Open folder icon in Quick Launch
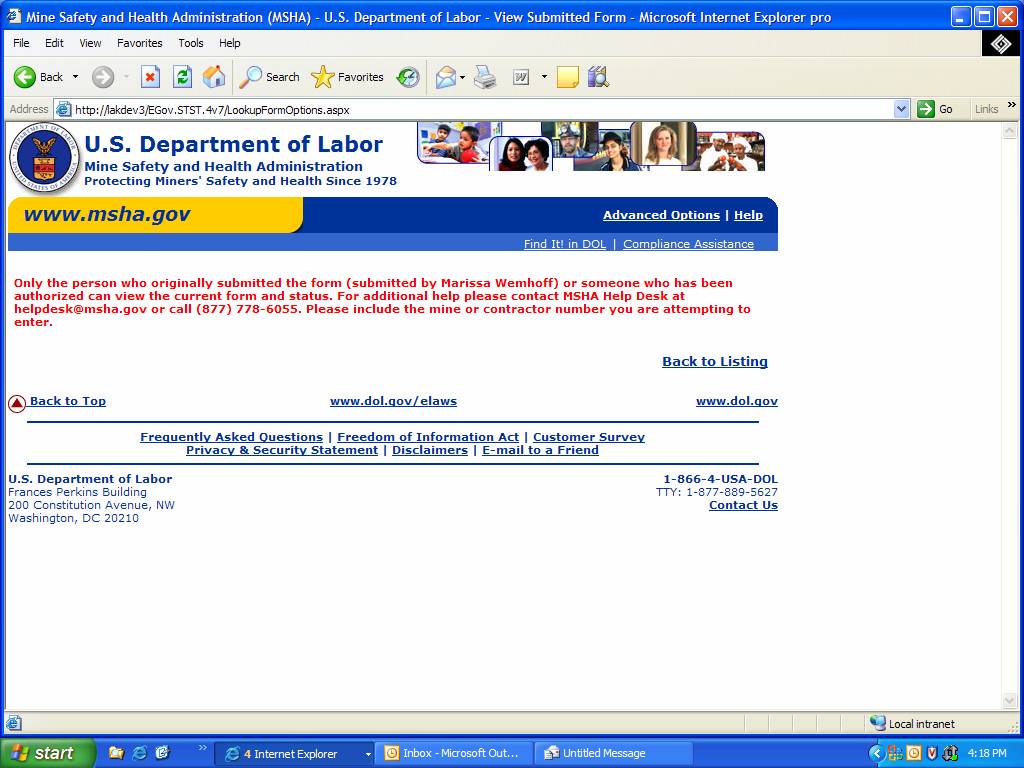 pyautogui.click(x=116, y=753)
